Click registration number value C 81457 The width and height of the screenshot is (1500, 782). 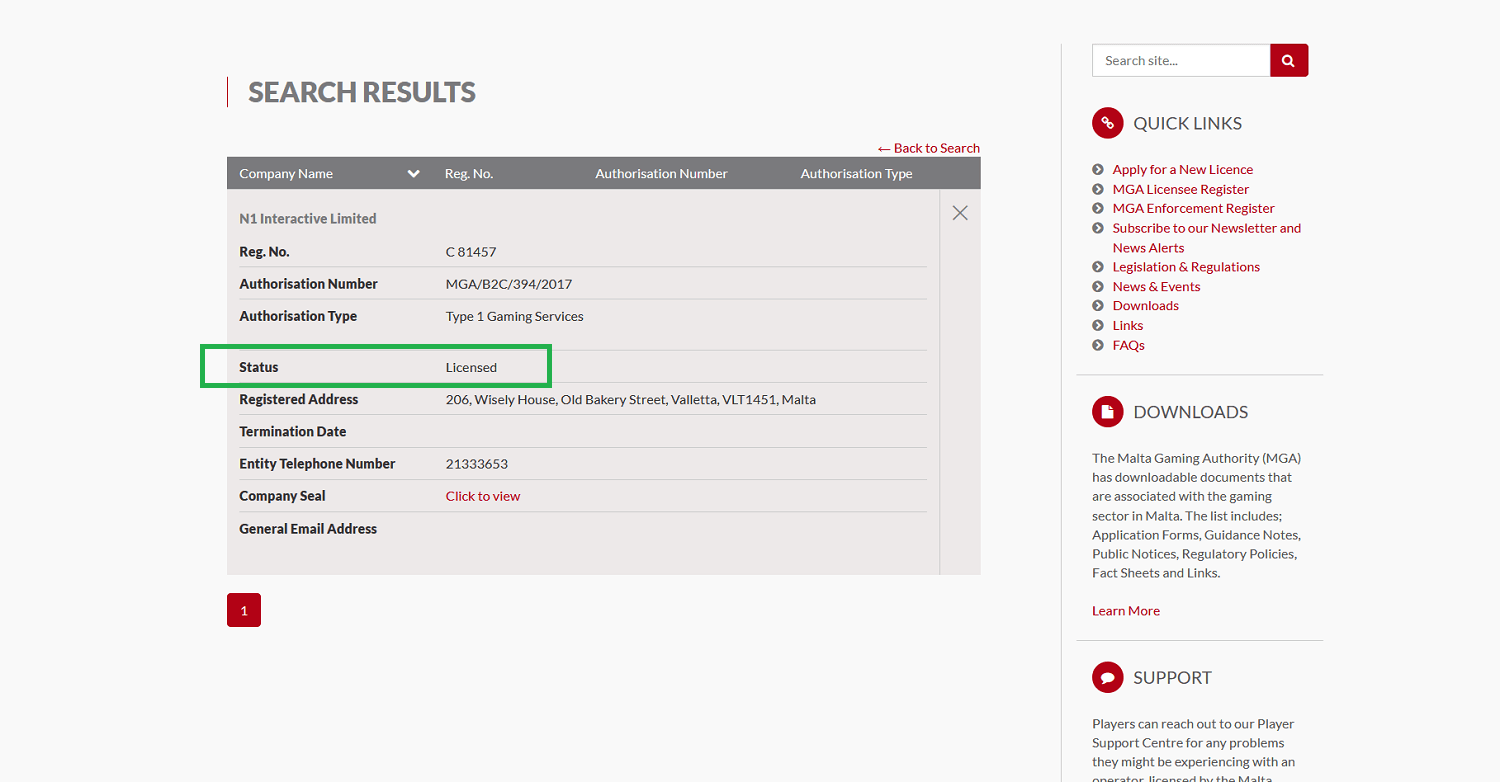point(471,252)
